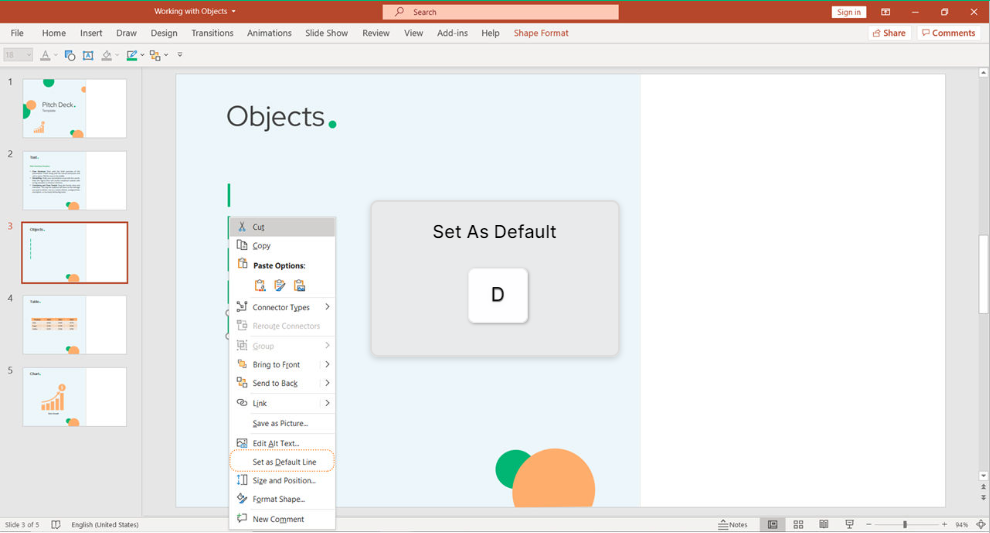Choose the paste as Picture option icon
Viewport: 990px width, 533px height.
click(x=299, y=285)
